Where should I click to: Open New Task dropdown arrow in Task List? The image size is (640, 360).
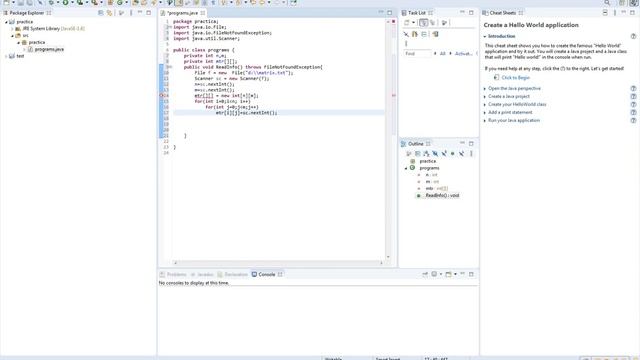point(413,23)
